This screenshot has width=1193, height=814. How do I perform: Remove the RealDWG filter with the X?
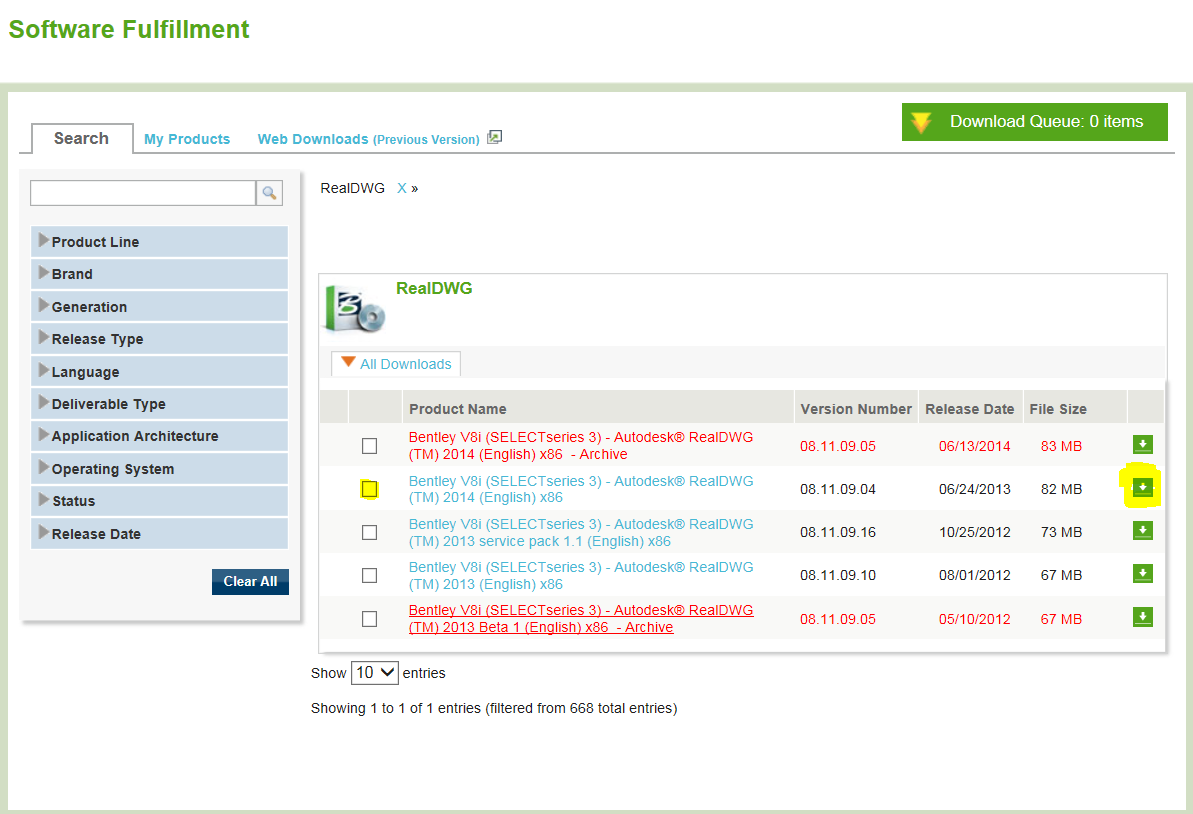coord(401,188)
